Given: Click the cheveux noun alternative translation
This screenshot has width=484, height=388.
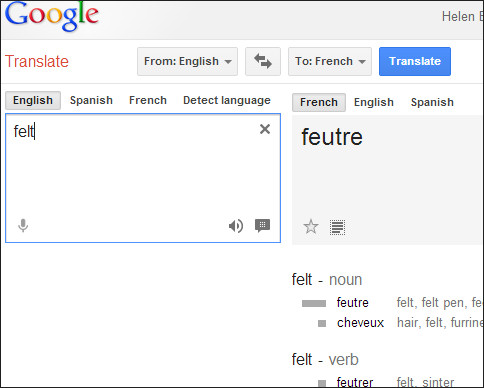Looking at the screenshot, I should coord(360,323).
